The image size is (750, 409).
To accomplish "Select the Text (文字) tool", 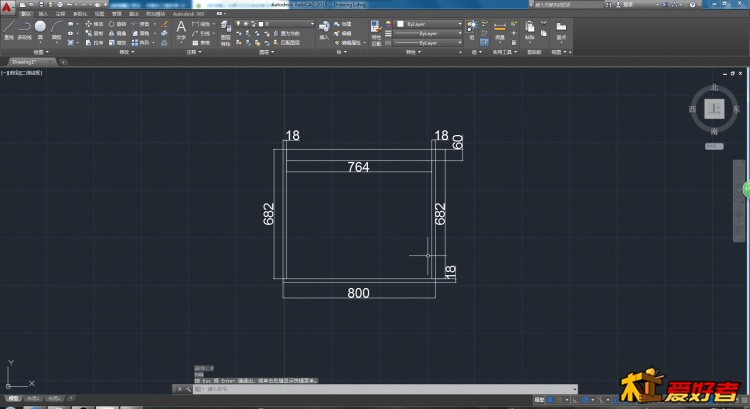I will tap(181, 30).
